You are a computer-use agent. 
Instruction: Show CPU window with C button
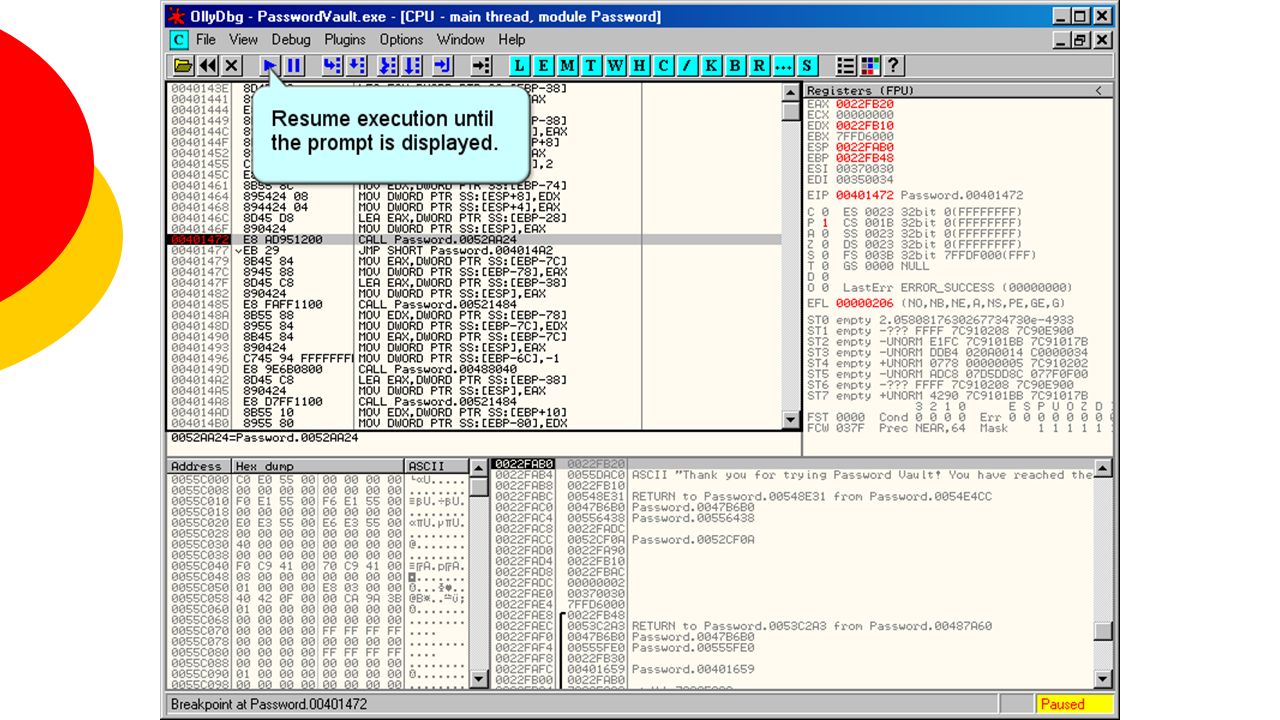(663, 66)
